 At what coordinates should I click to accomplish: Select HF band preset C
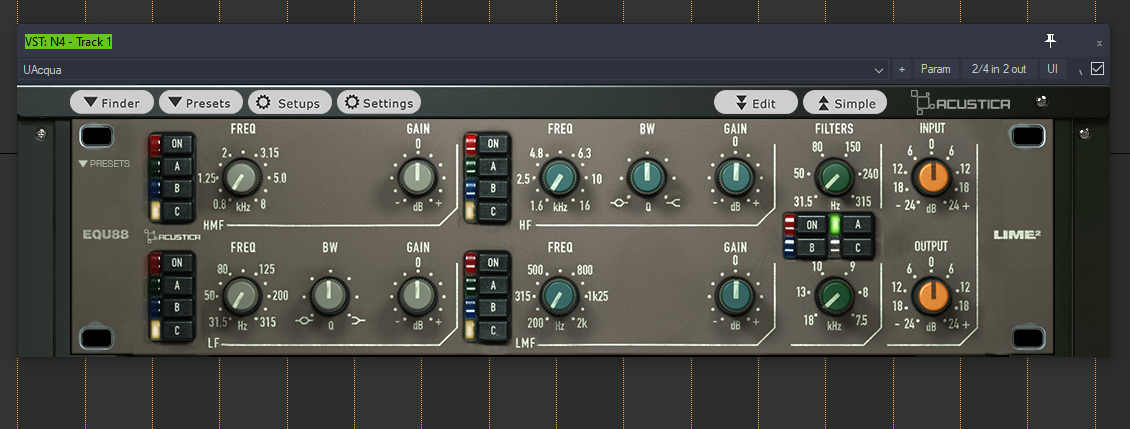point(494,211)
